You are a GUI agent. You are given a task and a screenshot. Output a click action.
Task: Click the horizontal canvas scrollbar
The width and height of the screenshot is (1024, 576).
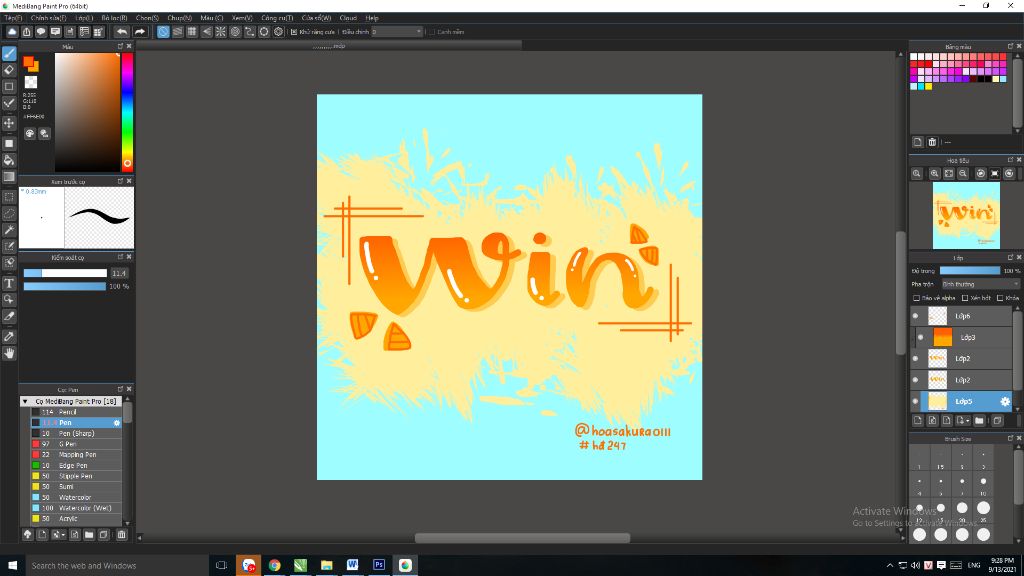[x=522, y=538]
